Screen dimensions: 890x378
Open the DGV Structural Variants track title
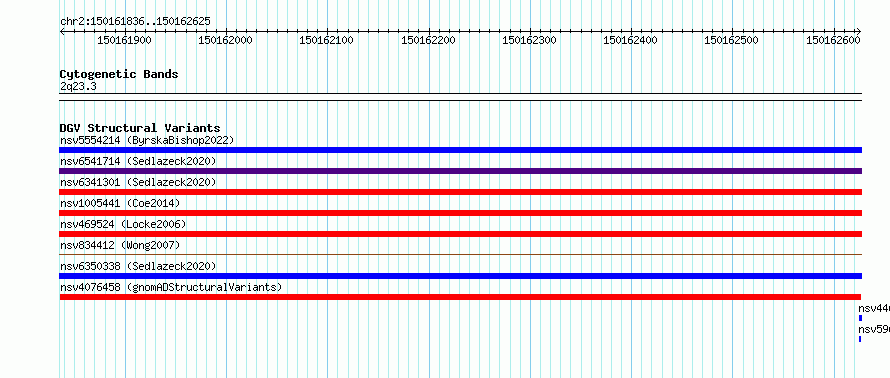point(140,128)
